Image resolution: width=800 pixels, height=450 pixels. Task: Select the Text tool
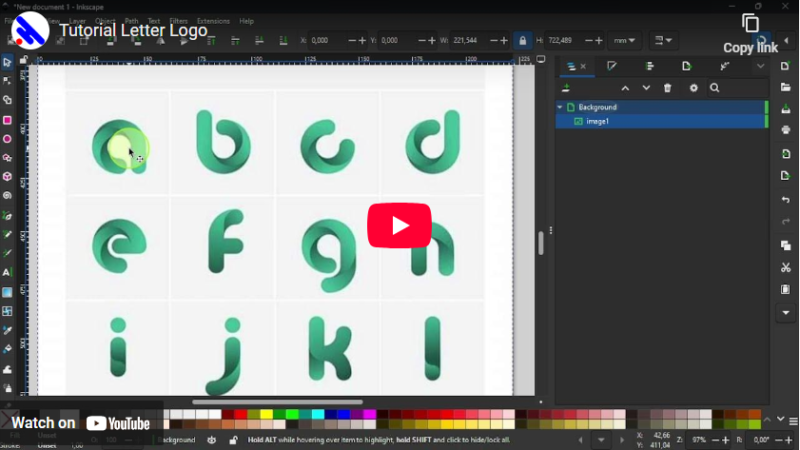coord(7,272)
